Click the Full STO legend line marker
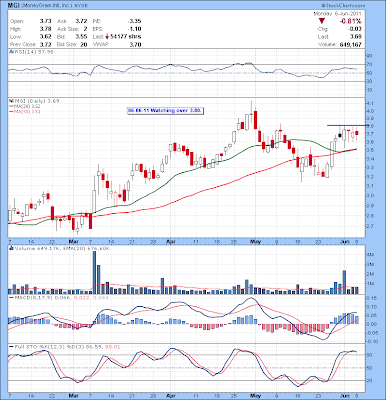The width and height of the screenshot is (386, 400). coord(10,347)
